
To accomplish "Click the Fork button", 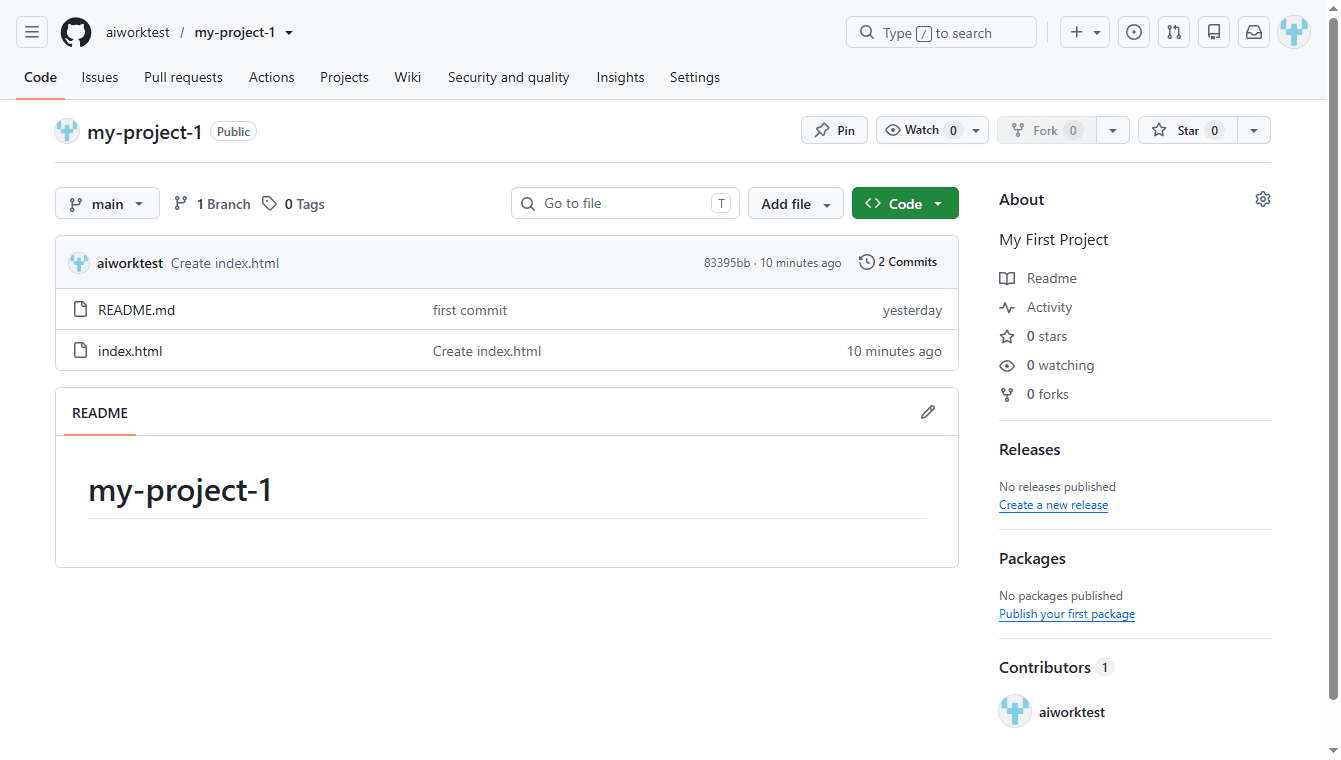I will click(x=1046, y=130).
